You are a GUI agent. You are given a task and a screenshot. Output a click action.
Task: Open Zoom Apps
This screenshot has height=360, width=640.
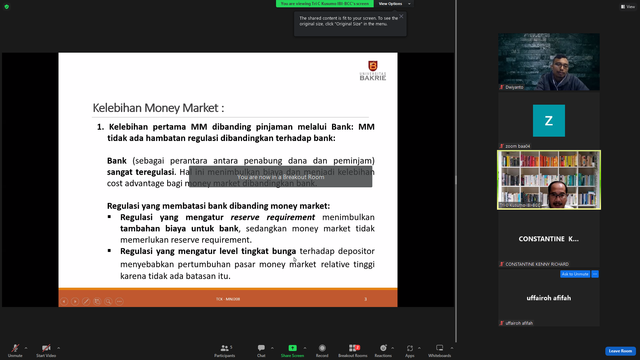point(409,350)
